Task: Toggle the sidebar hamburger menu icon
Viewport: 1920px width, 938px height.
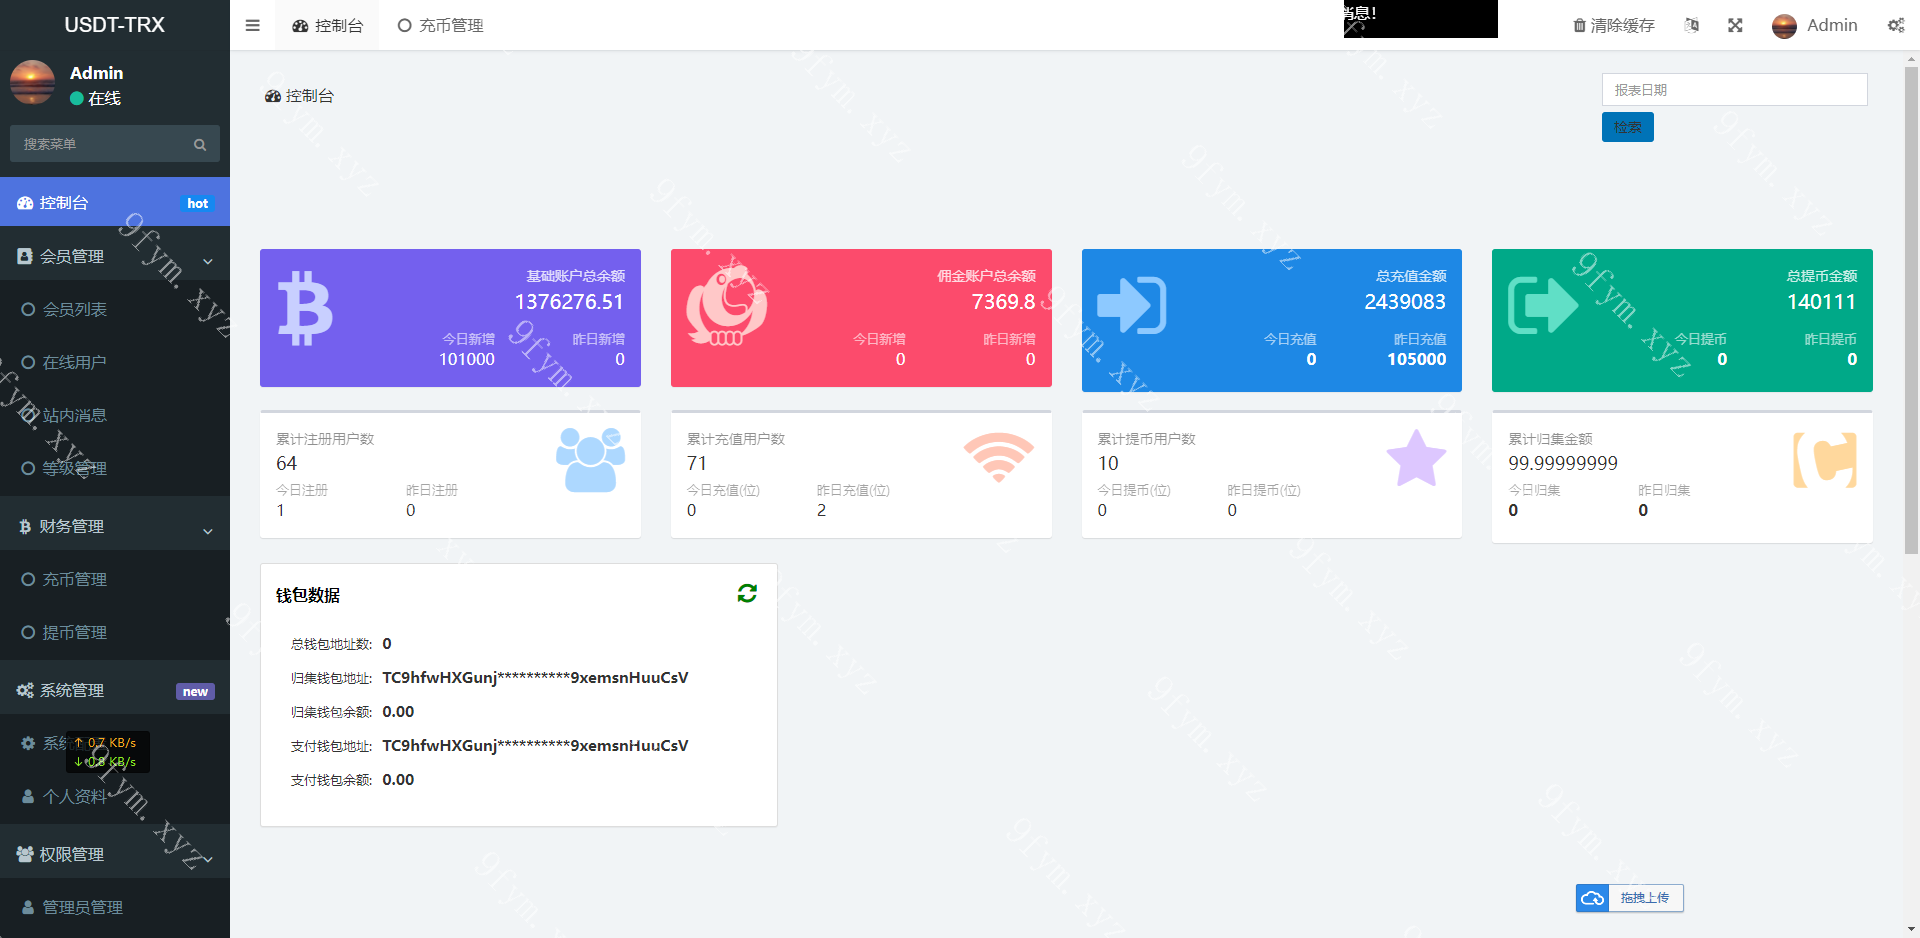Action: click(252, 25)
